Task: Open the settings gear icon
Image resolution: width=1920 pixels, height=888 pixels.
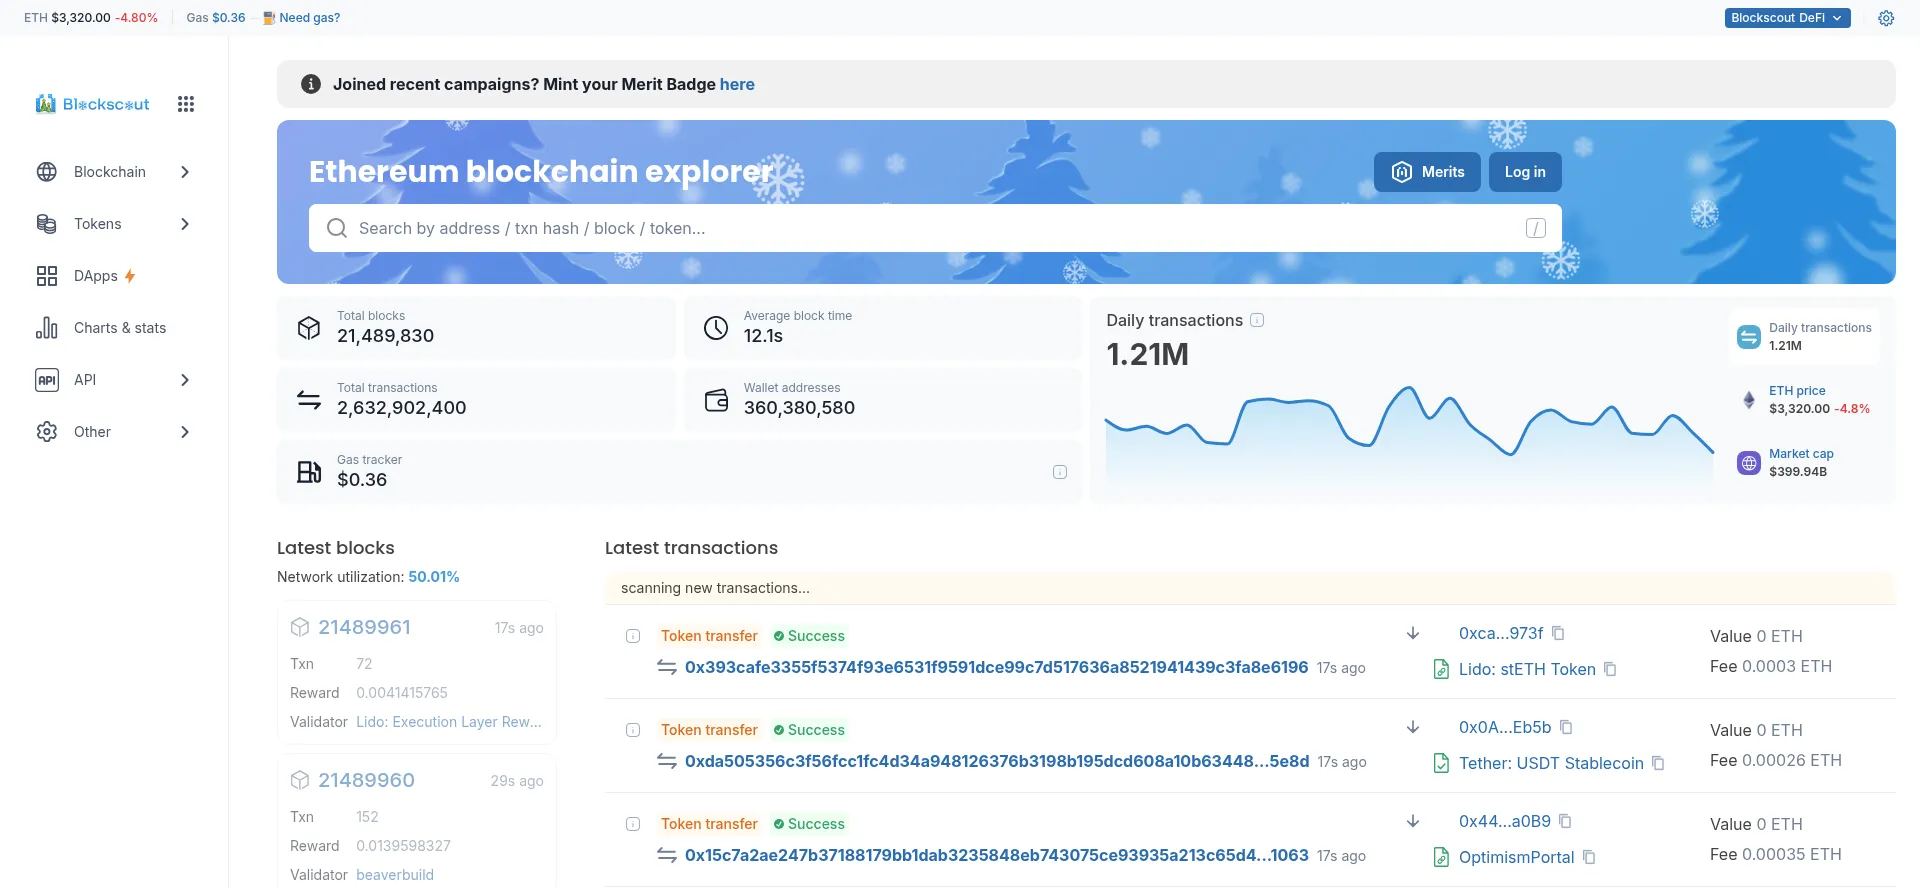Action: point(1886,18)
